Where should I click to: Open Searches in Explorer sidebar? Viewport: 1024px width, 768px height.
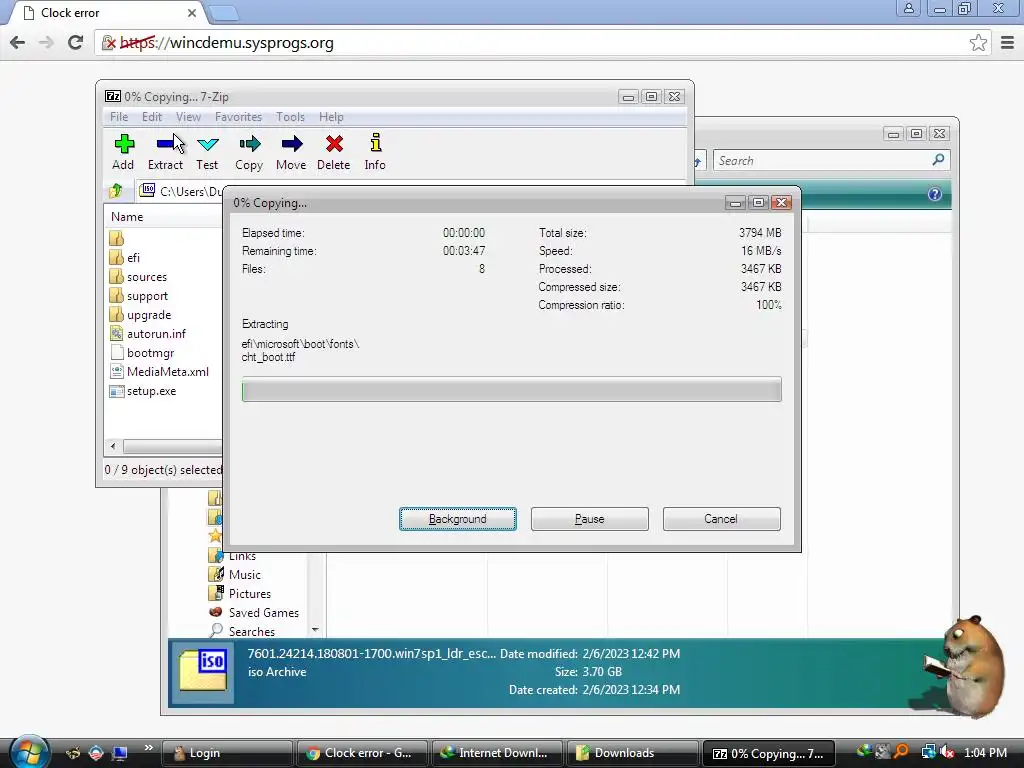pyautogui.click(x=251, y=632)
